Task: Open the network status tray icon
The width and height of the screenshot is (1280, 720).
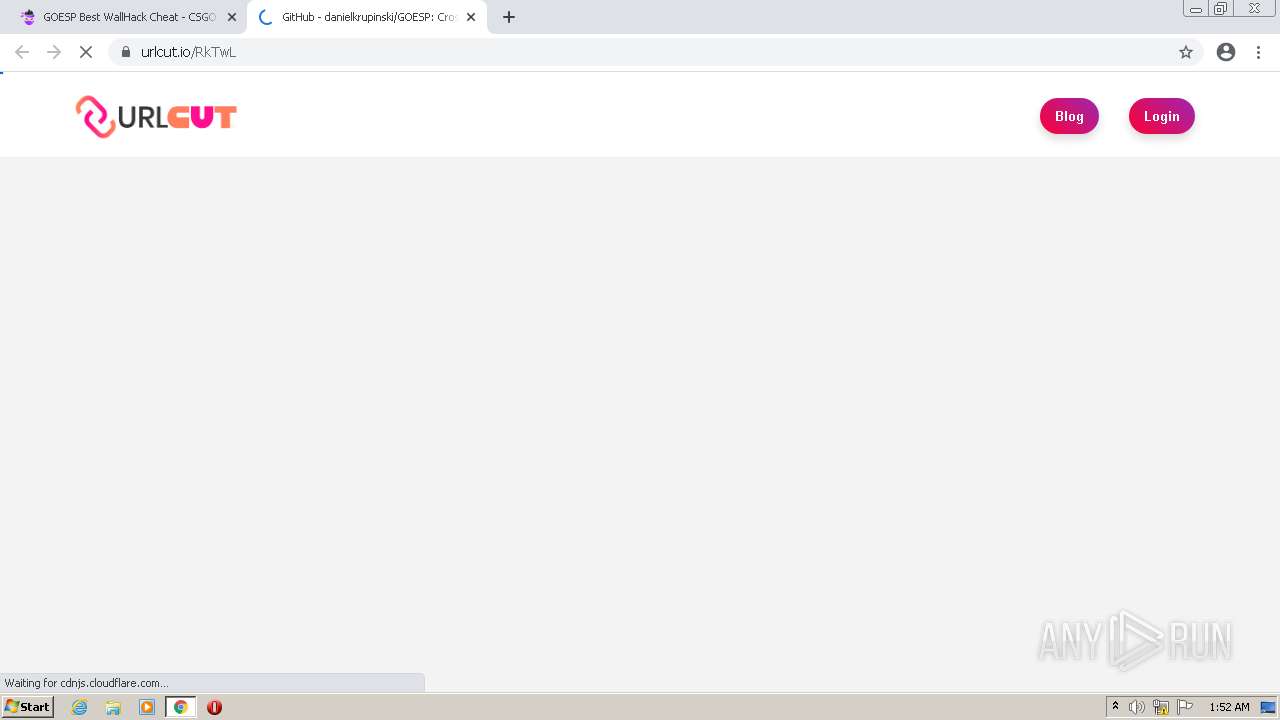Action: tap(1161, 707)
